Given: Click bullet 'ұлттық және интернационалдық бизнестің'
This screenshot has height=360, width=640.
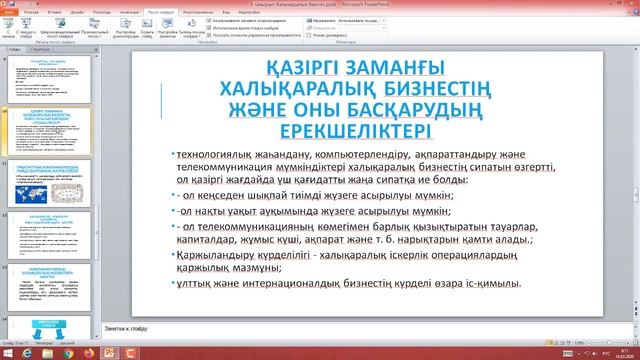Looking at the screenshot, I should click(x=349, y=283).
